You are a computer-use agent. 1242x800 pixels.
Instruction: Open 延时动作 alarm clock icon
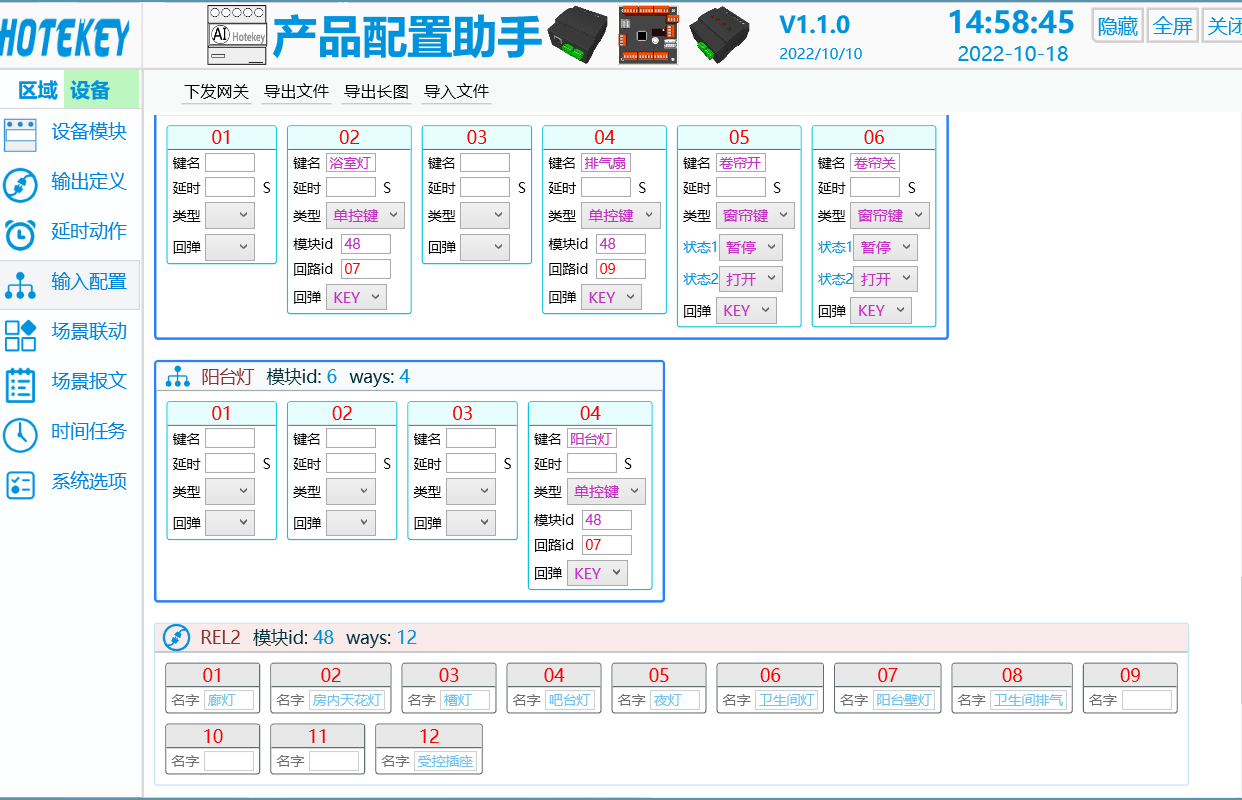(21, 234)
